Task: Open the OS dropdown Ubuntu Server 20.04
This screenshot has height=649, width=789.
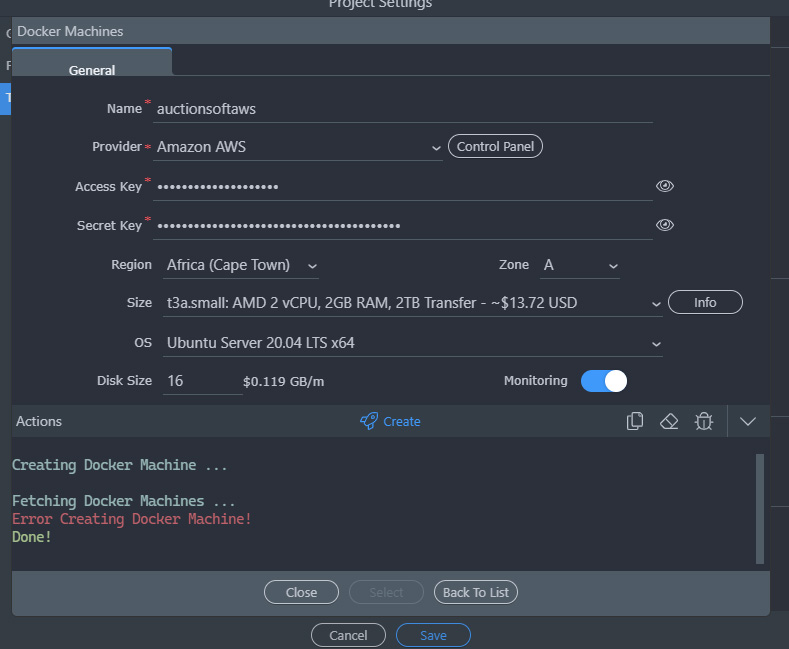Action: pos(413,343)
